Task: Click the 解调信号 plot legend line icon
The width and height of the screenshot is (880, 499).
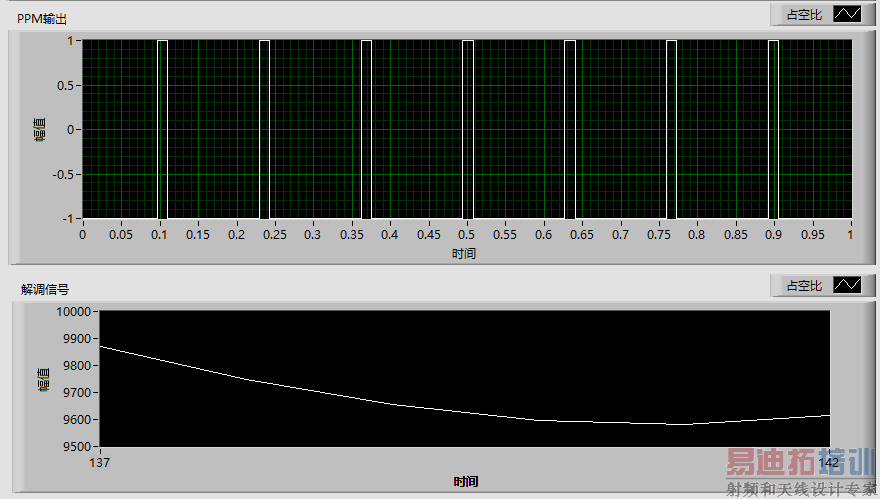Action: click(x=847, y=285)
